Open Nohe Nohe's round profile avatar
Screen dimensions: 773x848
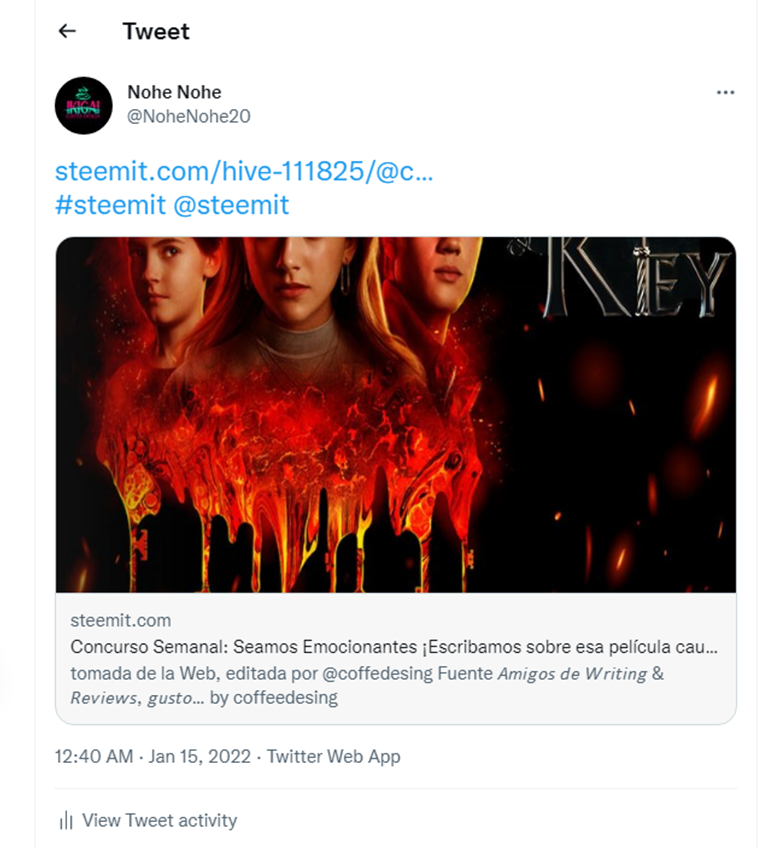coord(83,105)
